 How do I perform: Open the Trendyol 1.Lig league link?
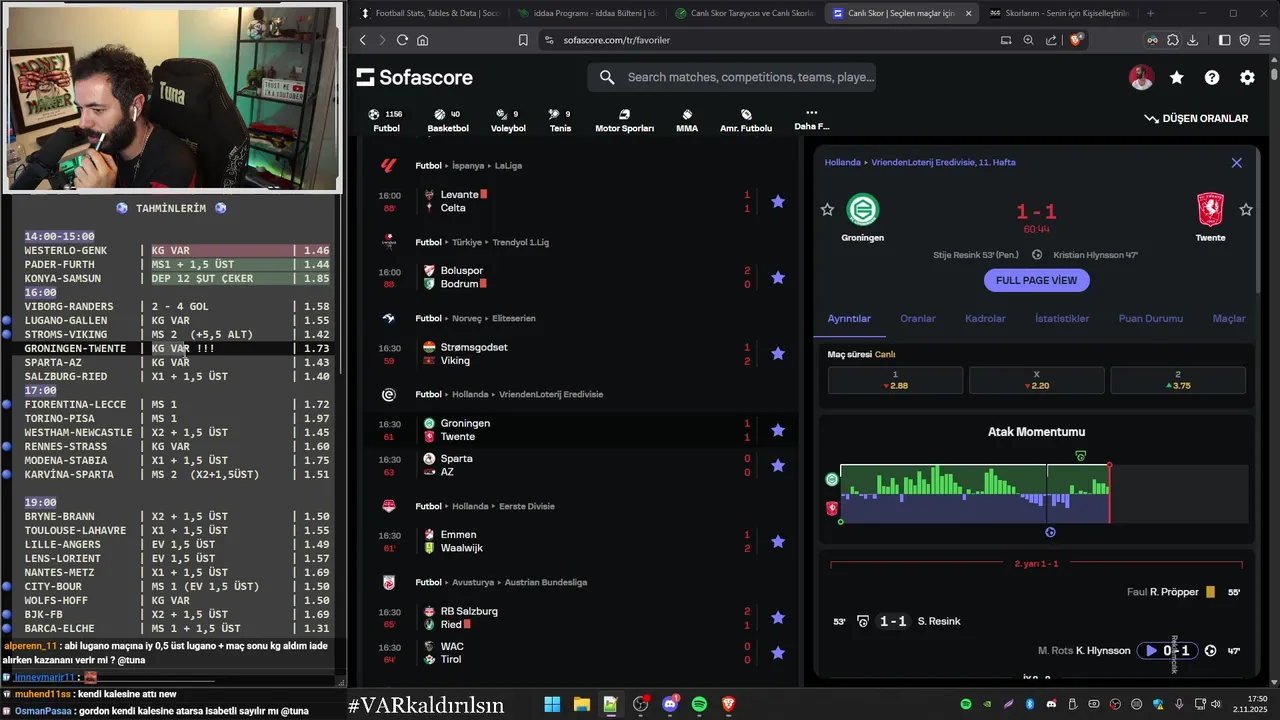tap(521, 242)
